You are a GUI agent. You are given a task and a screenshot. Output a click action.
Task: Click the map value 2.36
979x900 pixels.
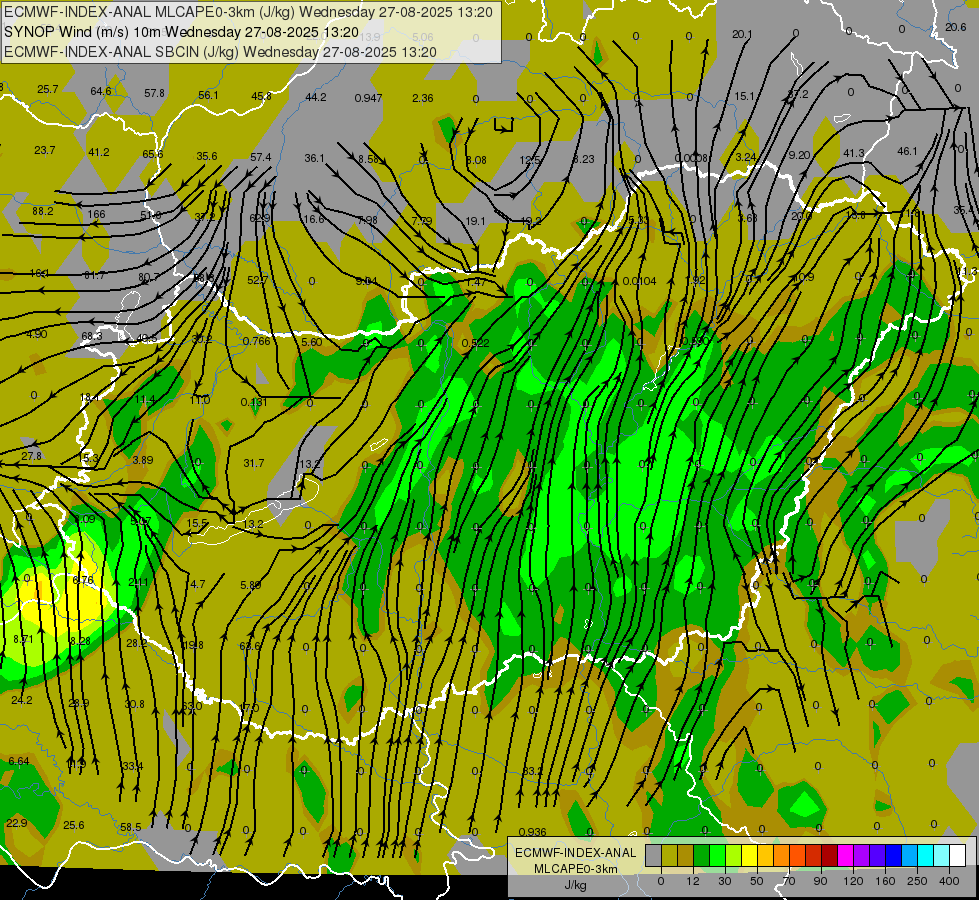pos(423,98)
